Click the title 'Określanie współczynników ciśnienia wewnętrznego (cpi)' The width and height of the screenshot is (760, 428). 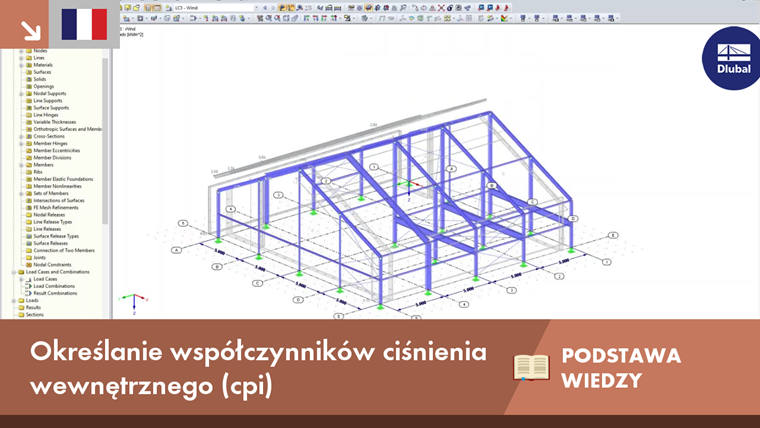click(x=258, y=368)
